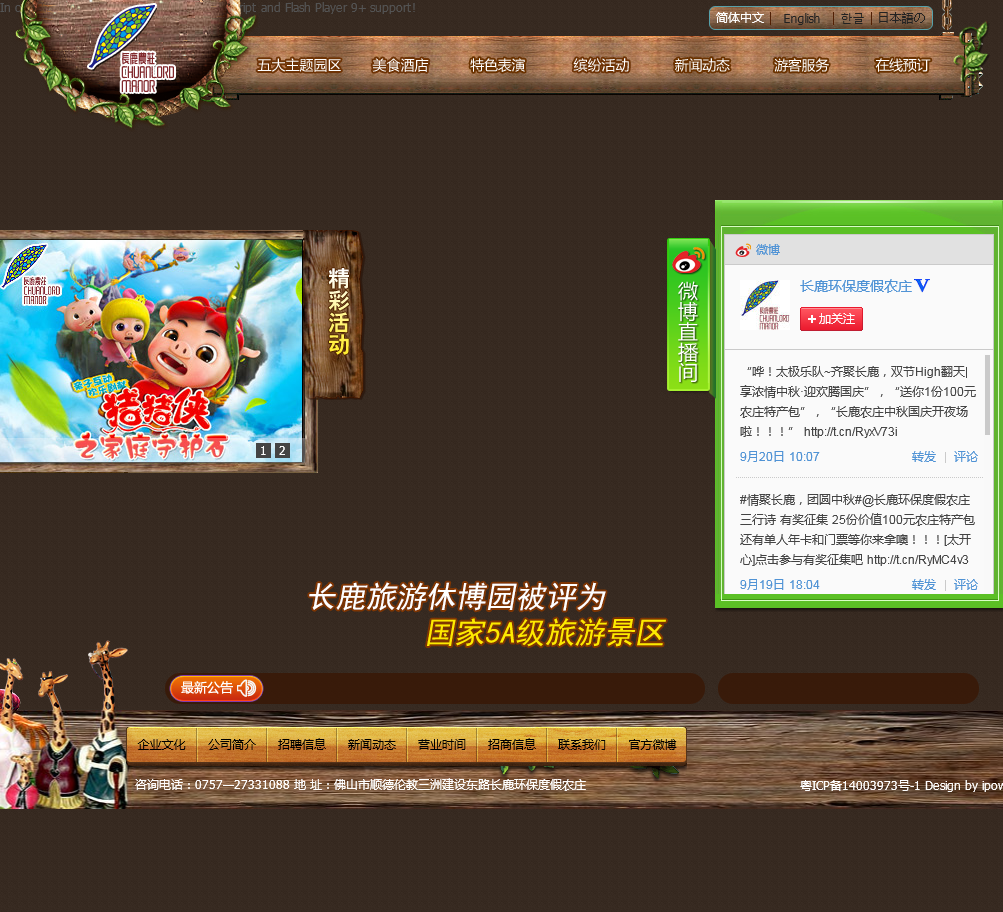Go to 特色表演 in the navigation bar

pos(498,65)
